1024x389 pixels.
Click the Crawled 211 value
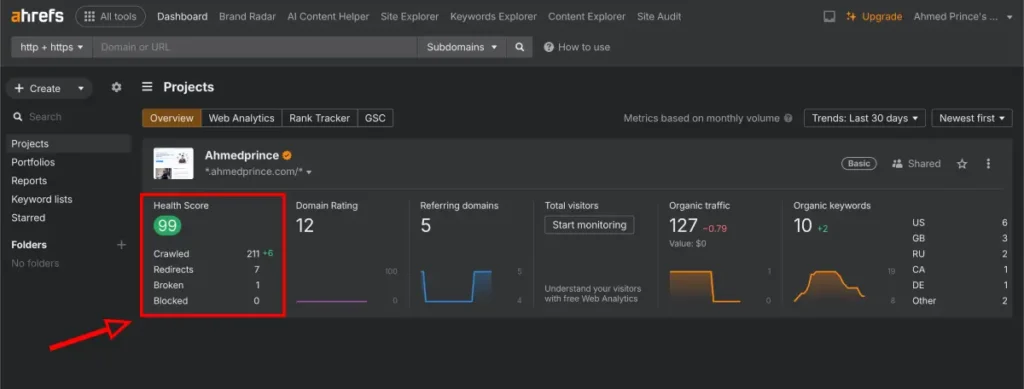tap(253, 253)
